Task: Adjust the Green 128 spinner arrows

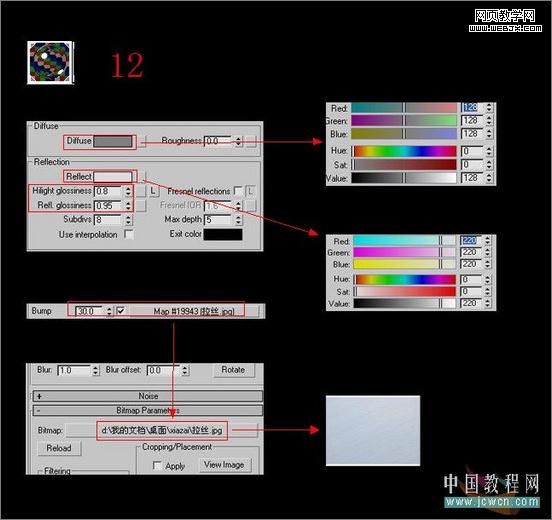Action: (489, 121)
